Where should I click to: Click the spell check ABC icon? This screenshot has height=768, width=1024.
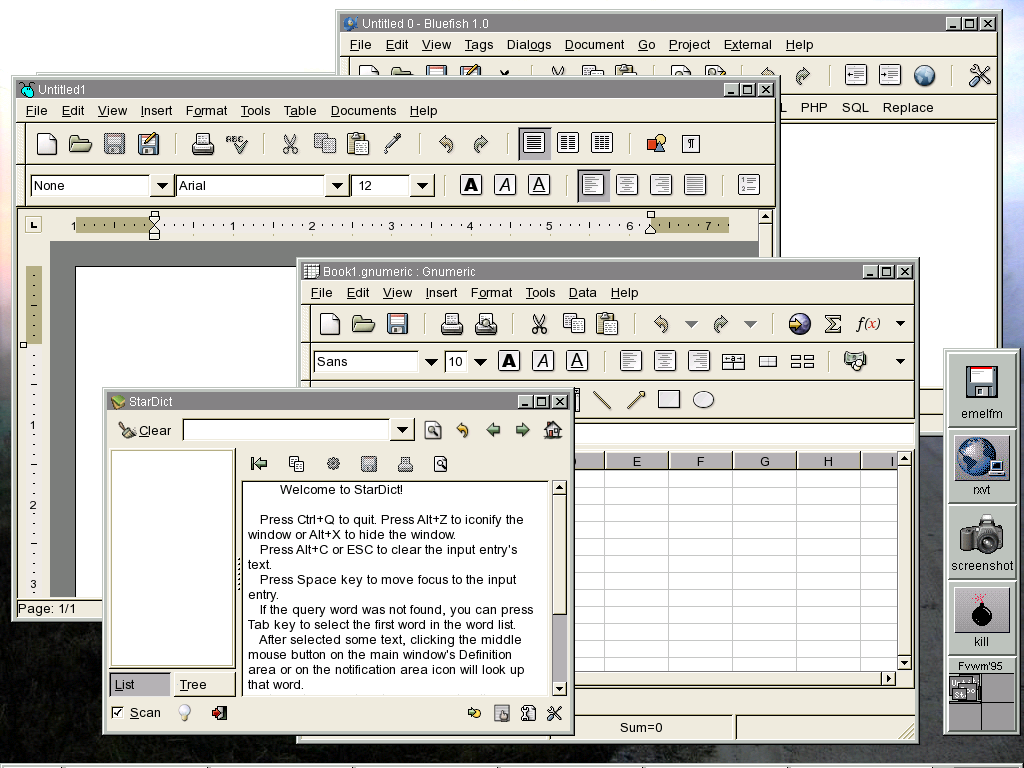click(x=236, y=144)
